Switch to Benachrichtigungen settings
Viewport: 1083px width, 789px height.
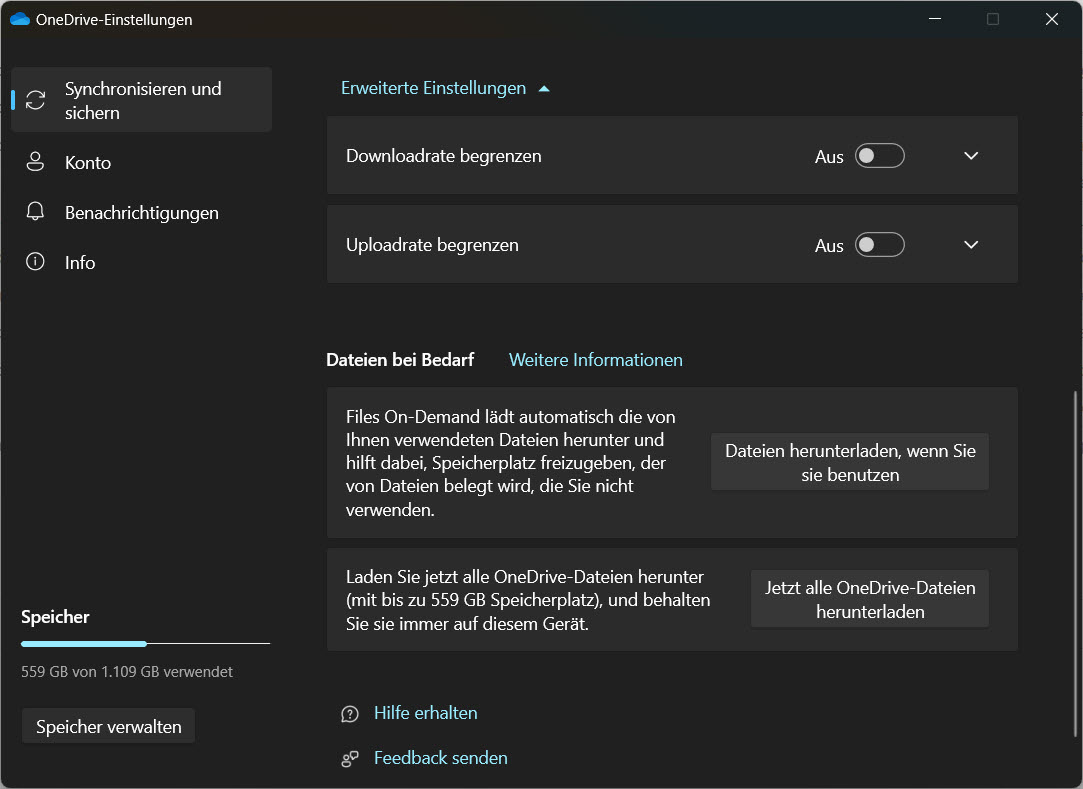(141, 212)
